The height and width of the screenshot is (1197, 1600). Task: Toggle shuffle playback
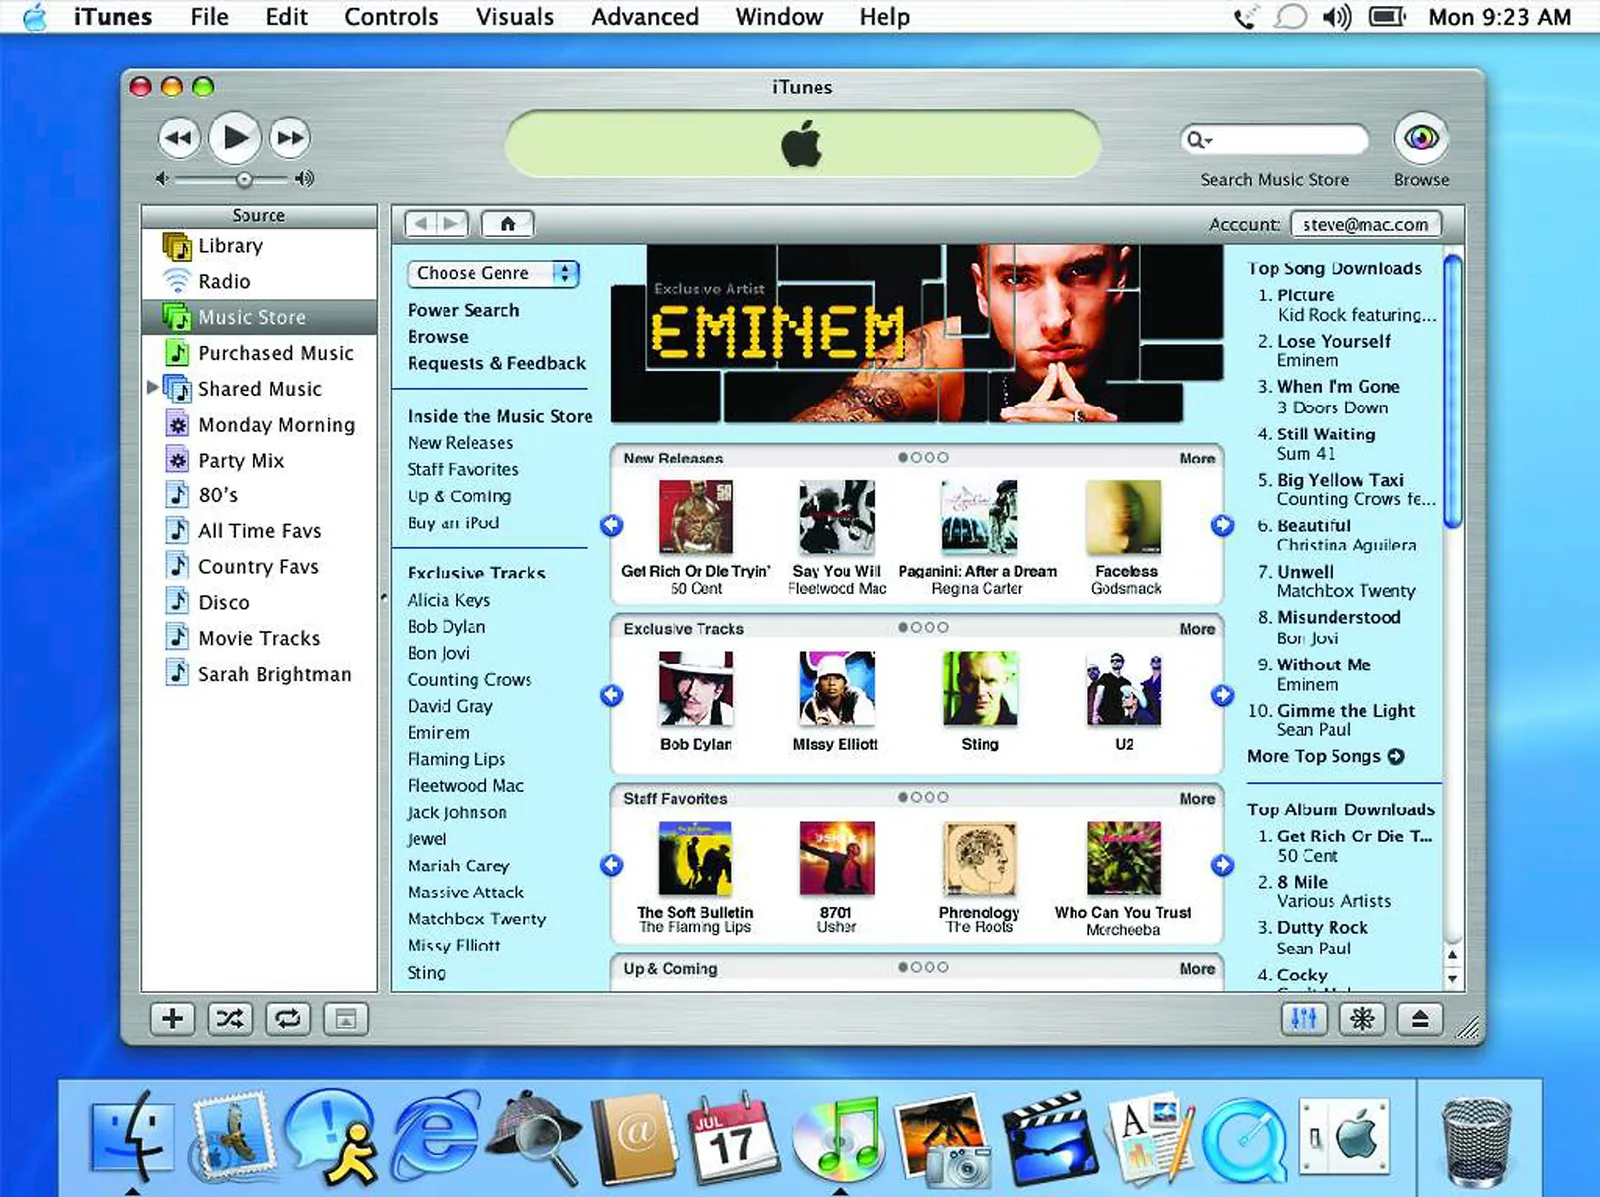point(230,1019)
